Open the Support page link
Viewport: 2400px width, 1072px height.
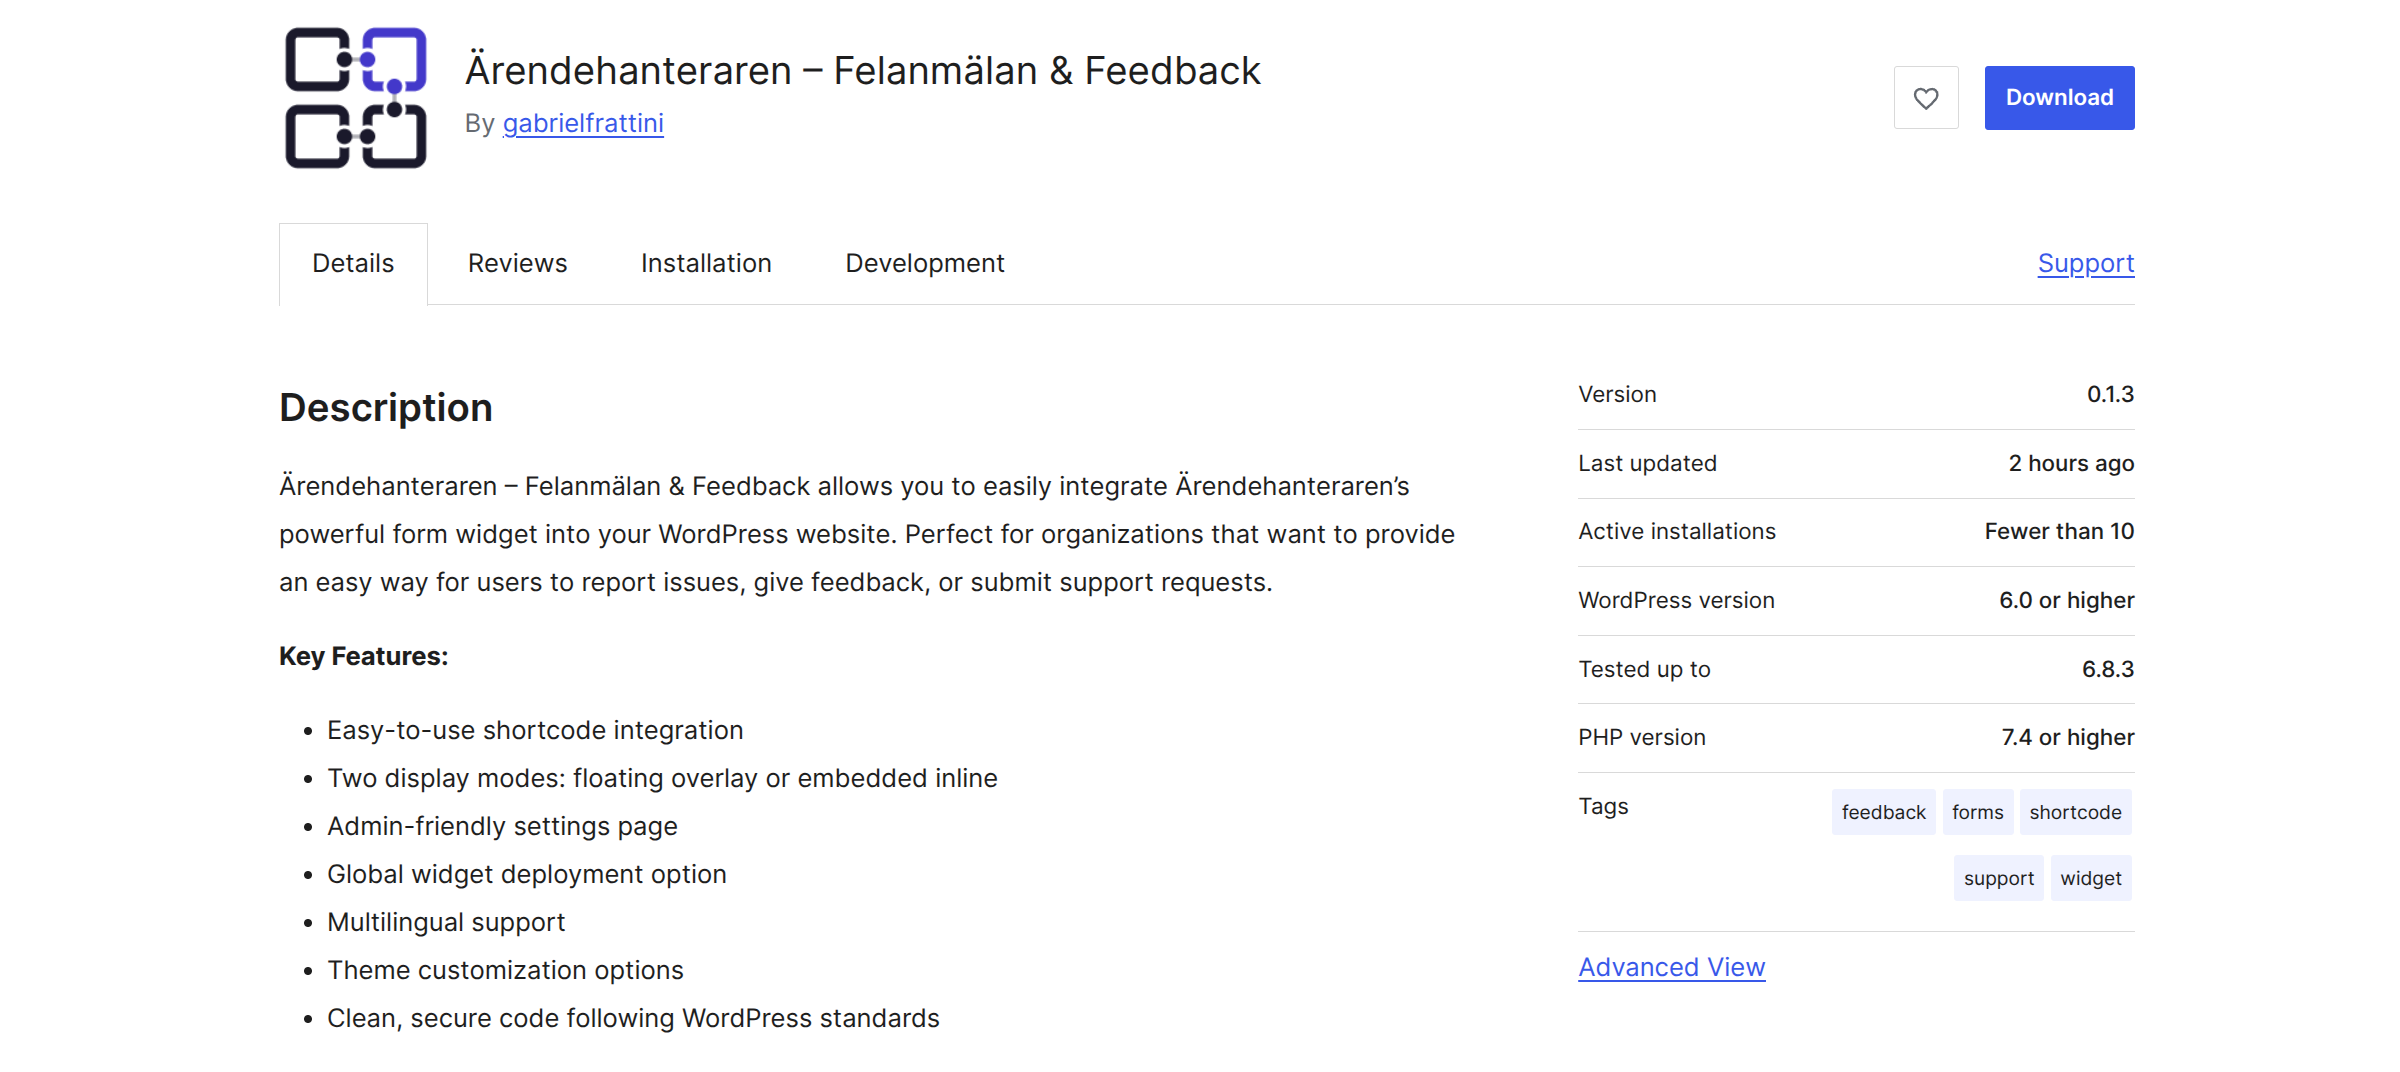(2085, 262)
